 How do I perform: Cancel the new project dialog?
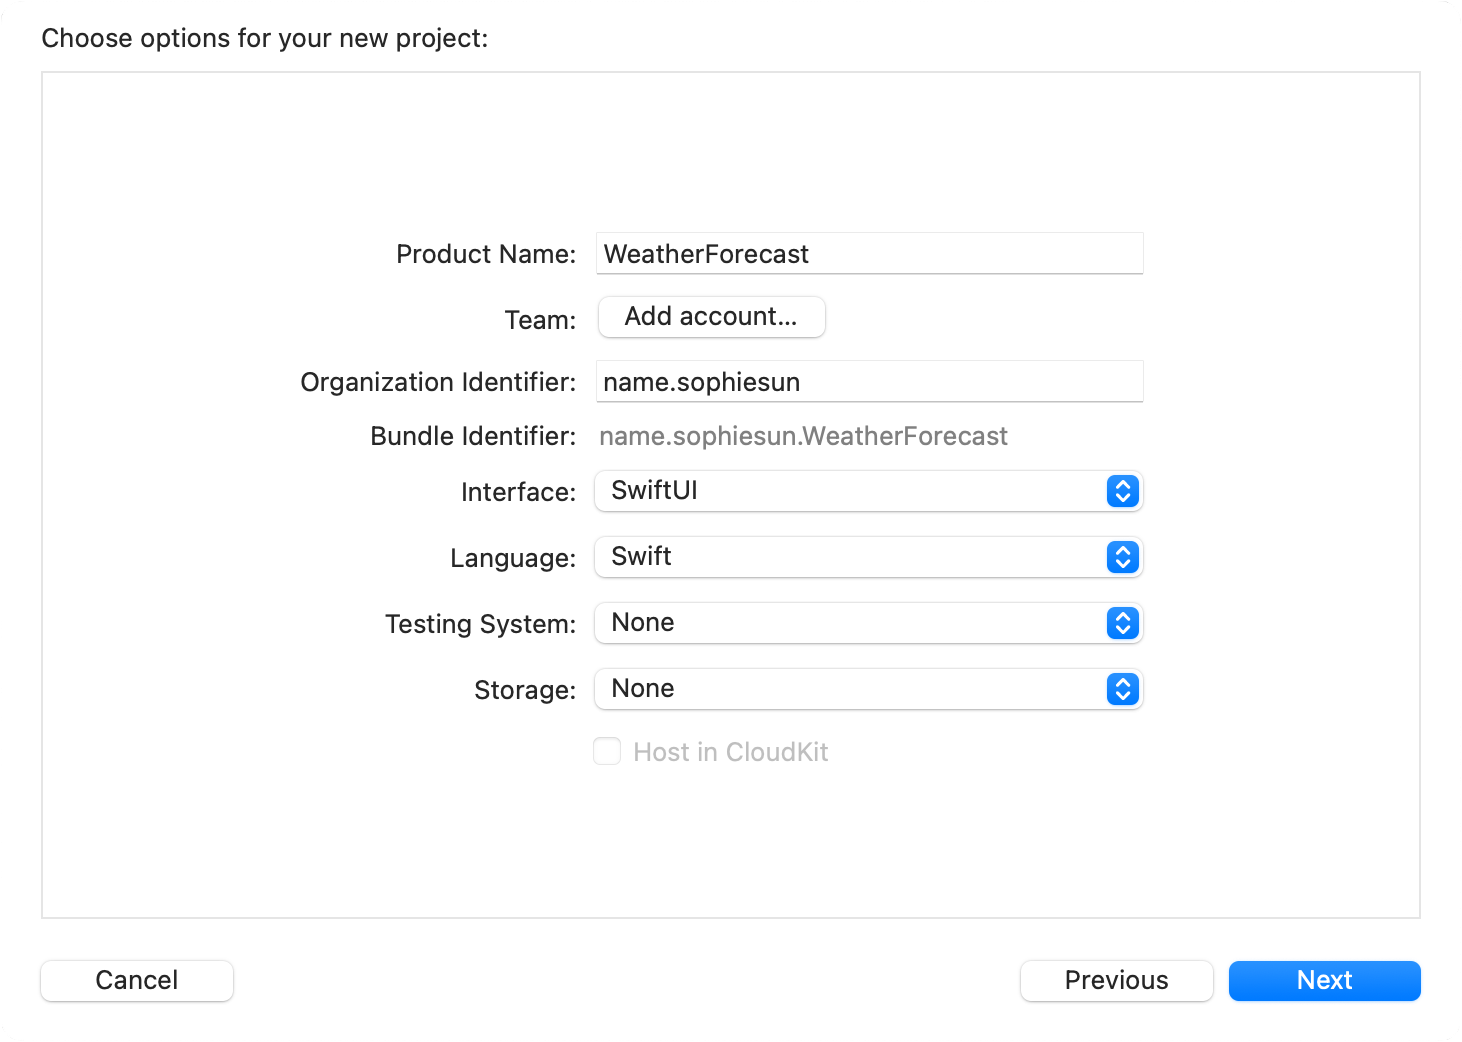[137, 980]
